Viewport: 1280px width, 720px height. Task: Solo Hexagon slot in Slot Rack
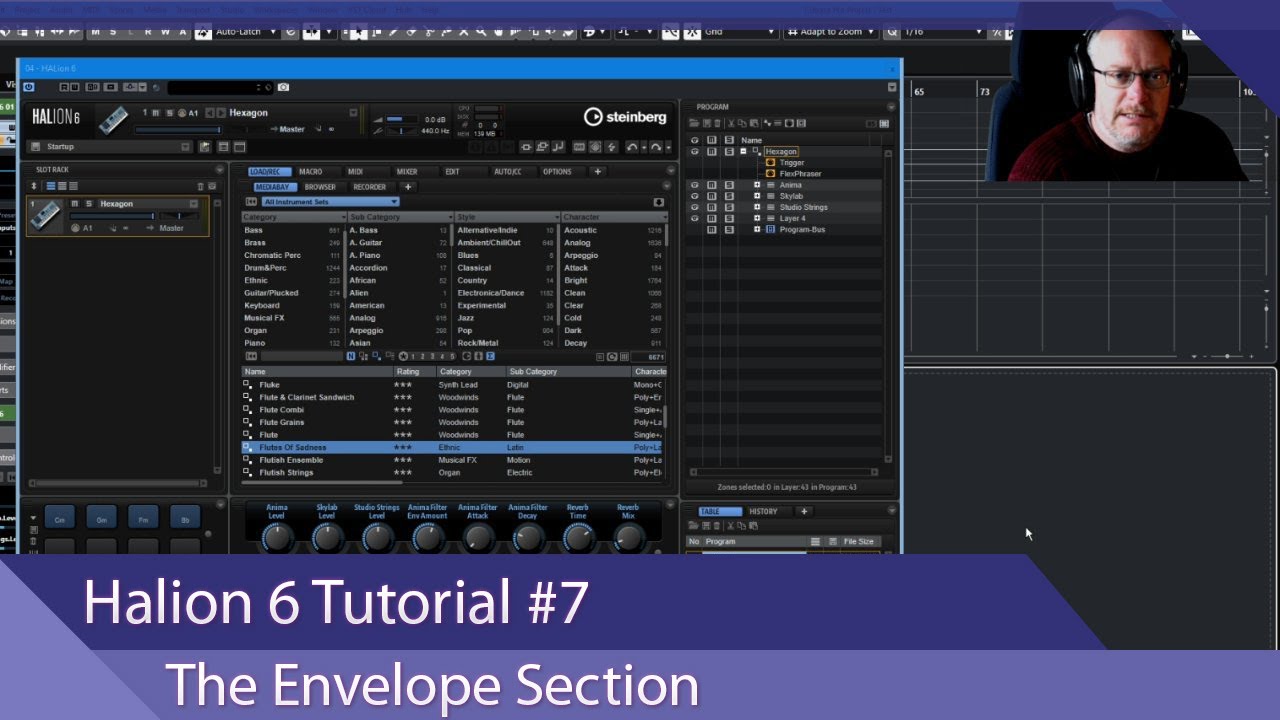coord(88,204)
